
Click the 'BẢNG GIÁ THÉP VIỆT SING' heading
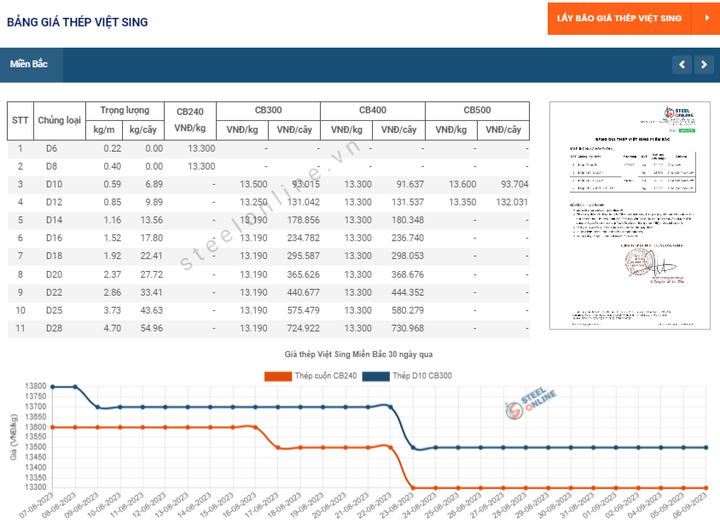point(77,22)
